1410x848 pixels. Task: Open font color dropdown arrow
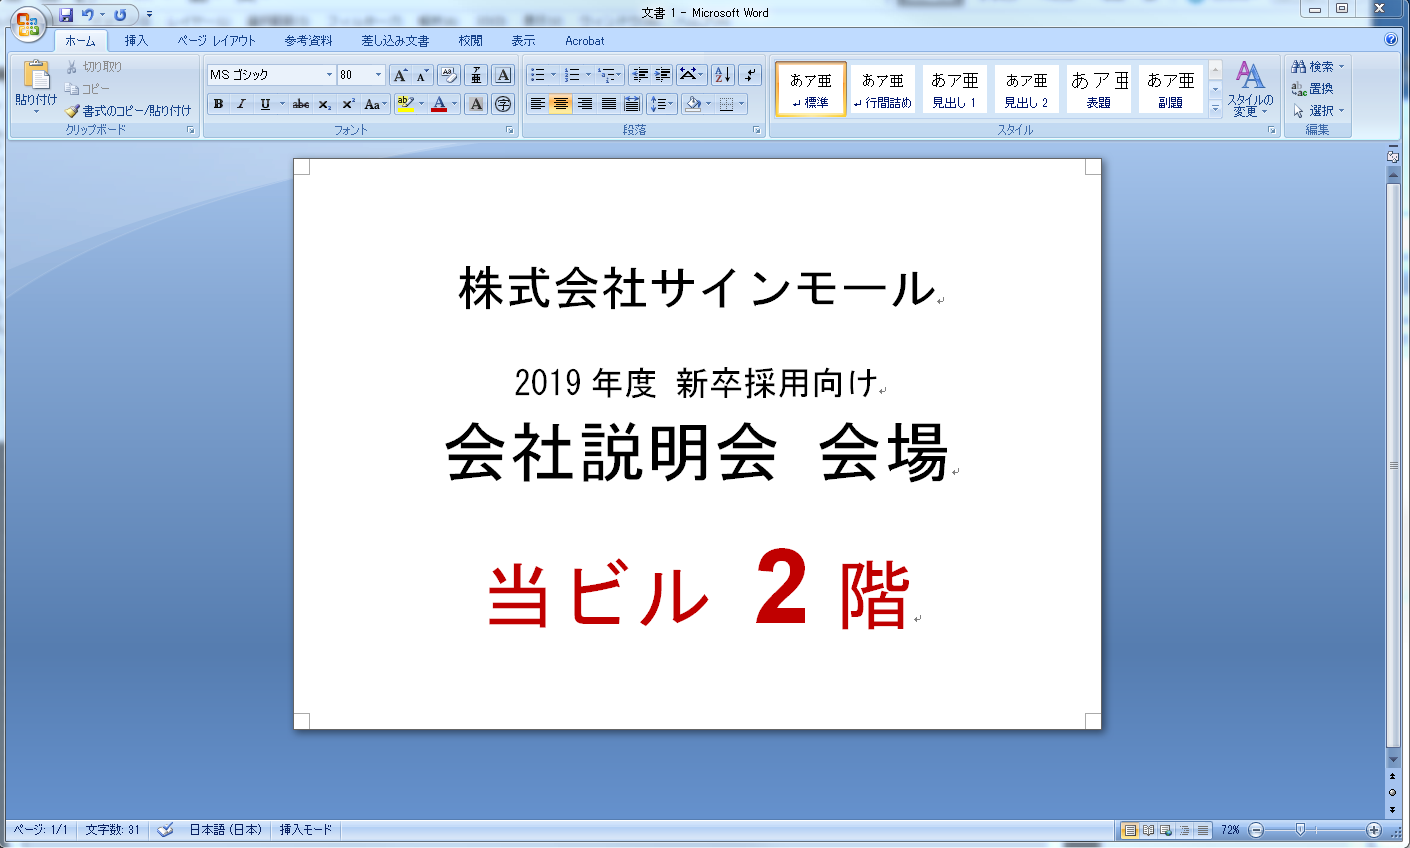tap(454, 104)
